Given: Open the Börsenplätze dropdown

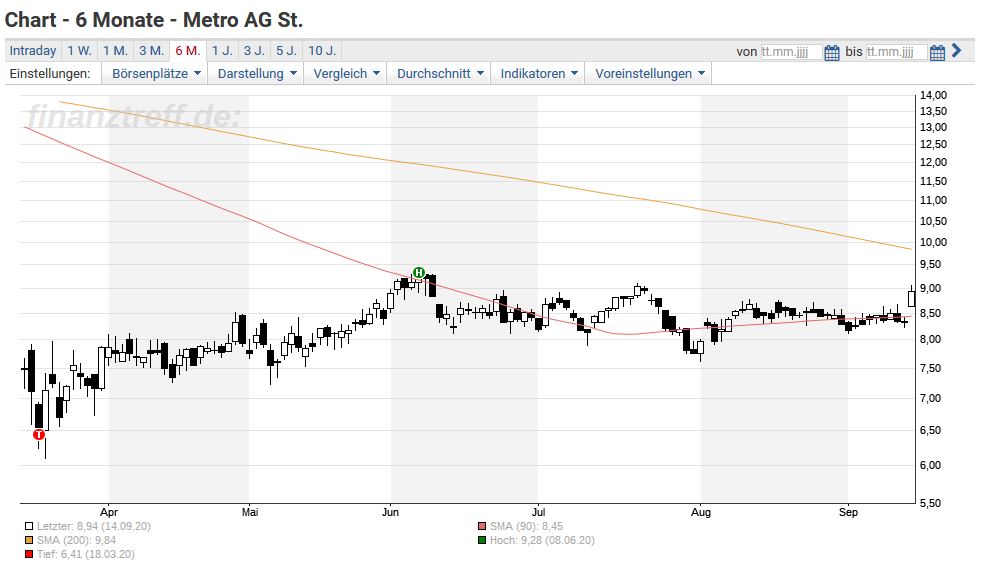Looking at the screenshot, I should pos(156,74).
